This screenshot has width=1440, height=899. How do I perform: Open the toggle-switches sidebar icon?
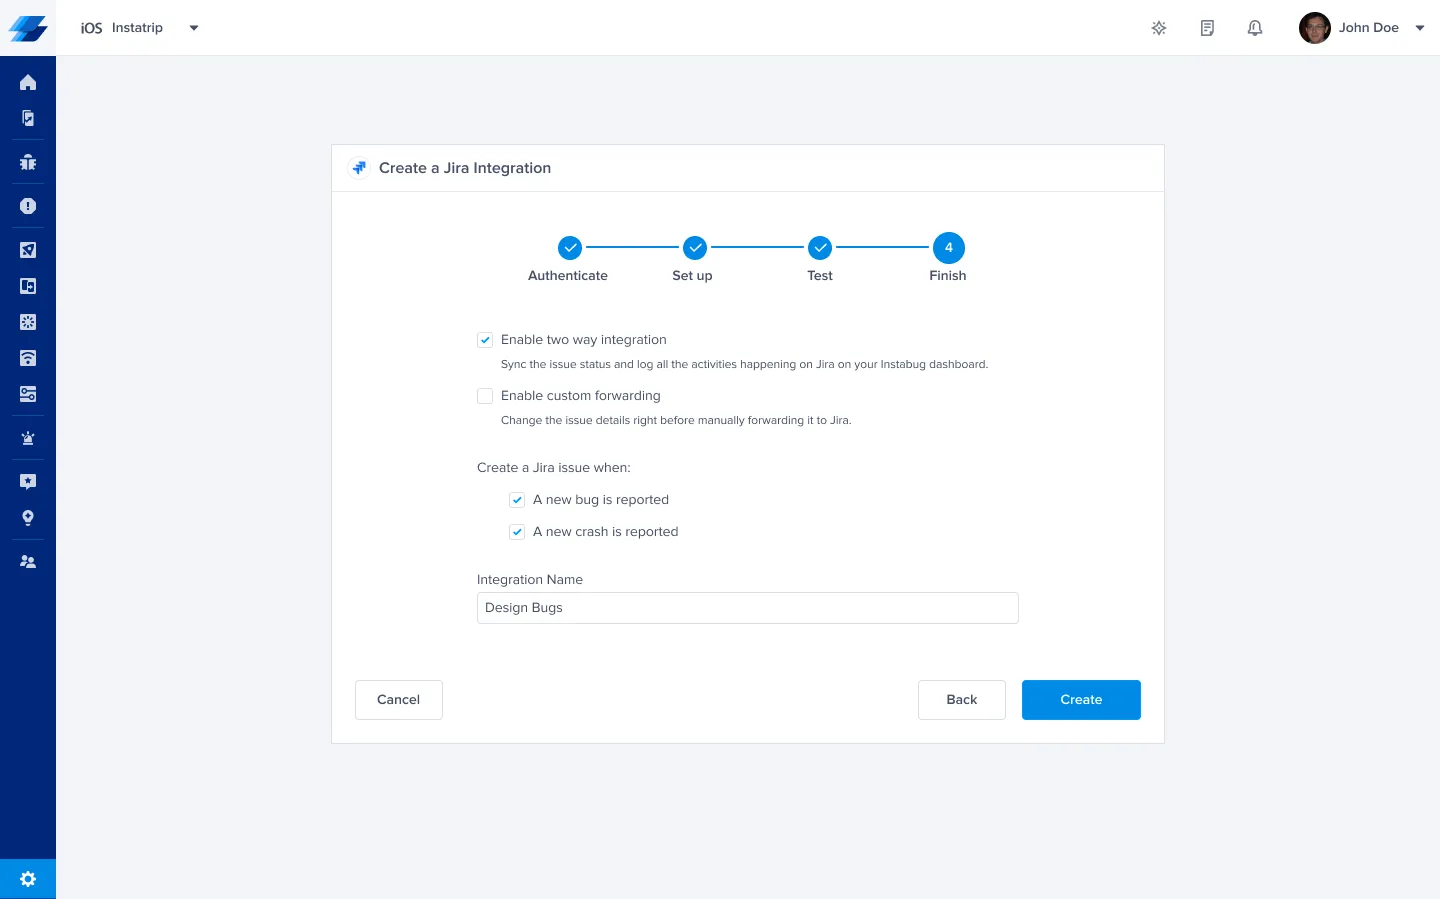point(28,394)
